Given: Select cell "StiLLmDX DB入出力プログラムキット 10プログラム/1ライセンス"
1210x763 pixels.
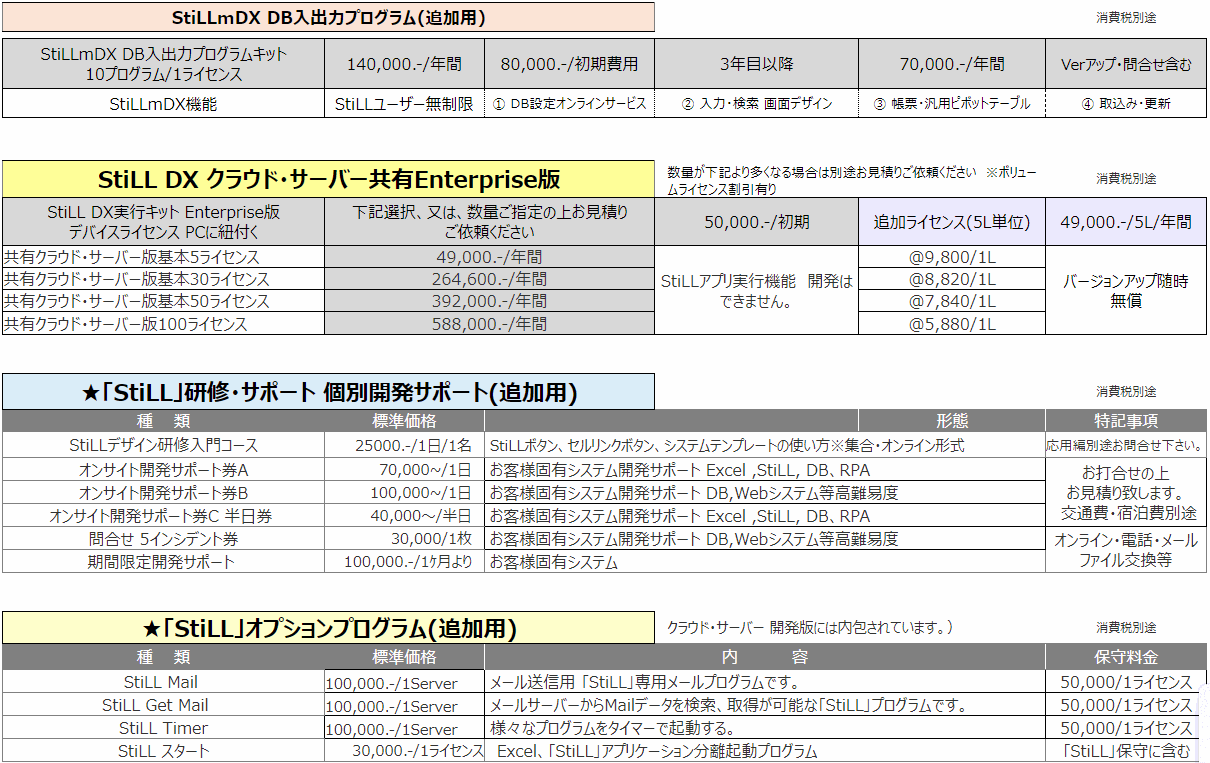Looking at the screenshot, I should (163, 64).
